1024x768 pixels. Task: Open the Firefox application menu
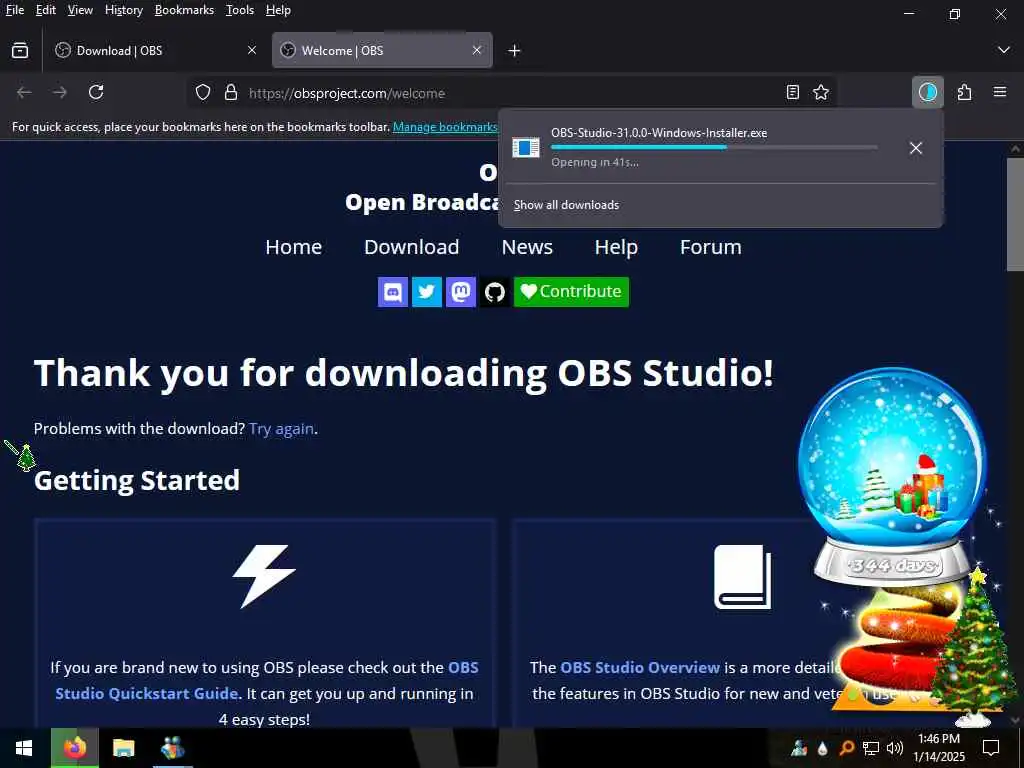(1000, 92)
